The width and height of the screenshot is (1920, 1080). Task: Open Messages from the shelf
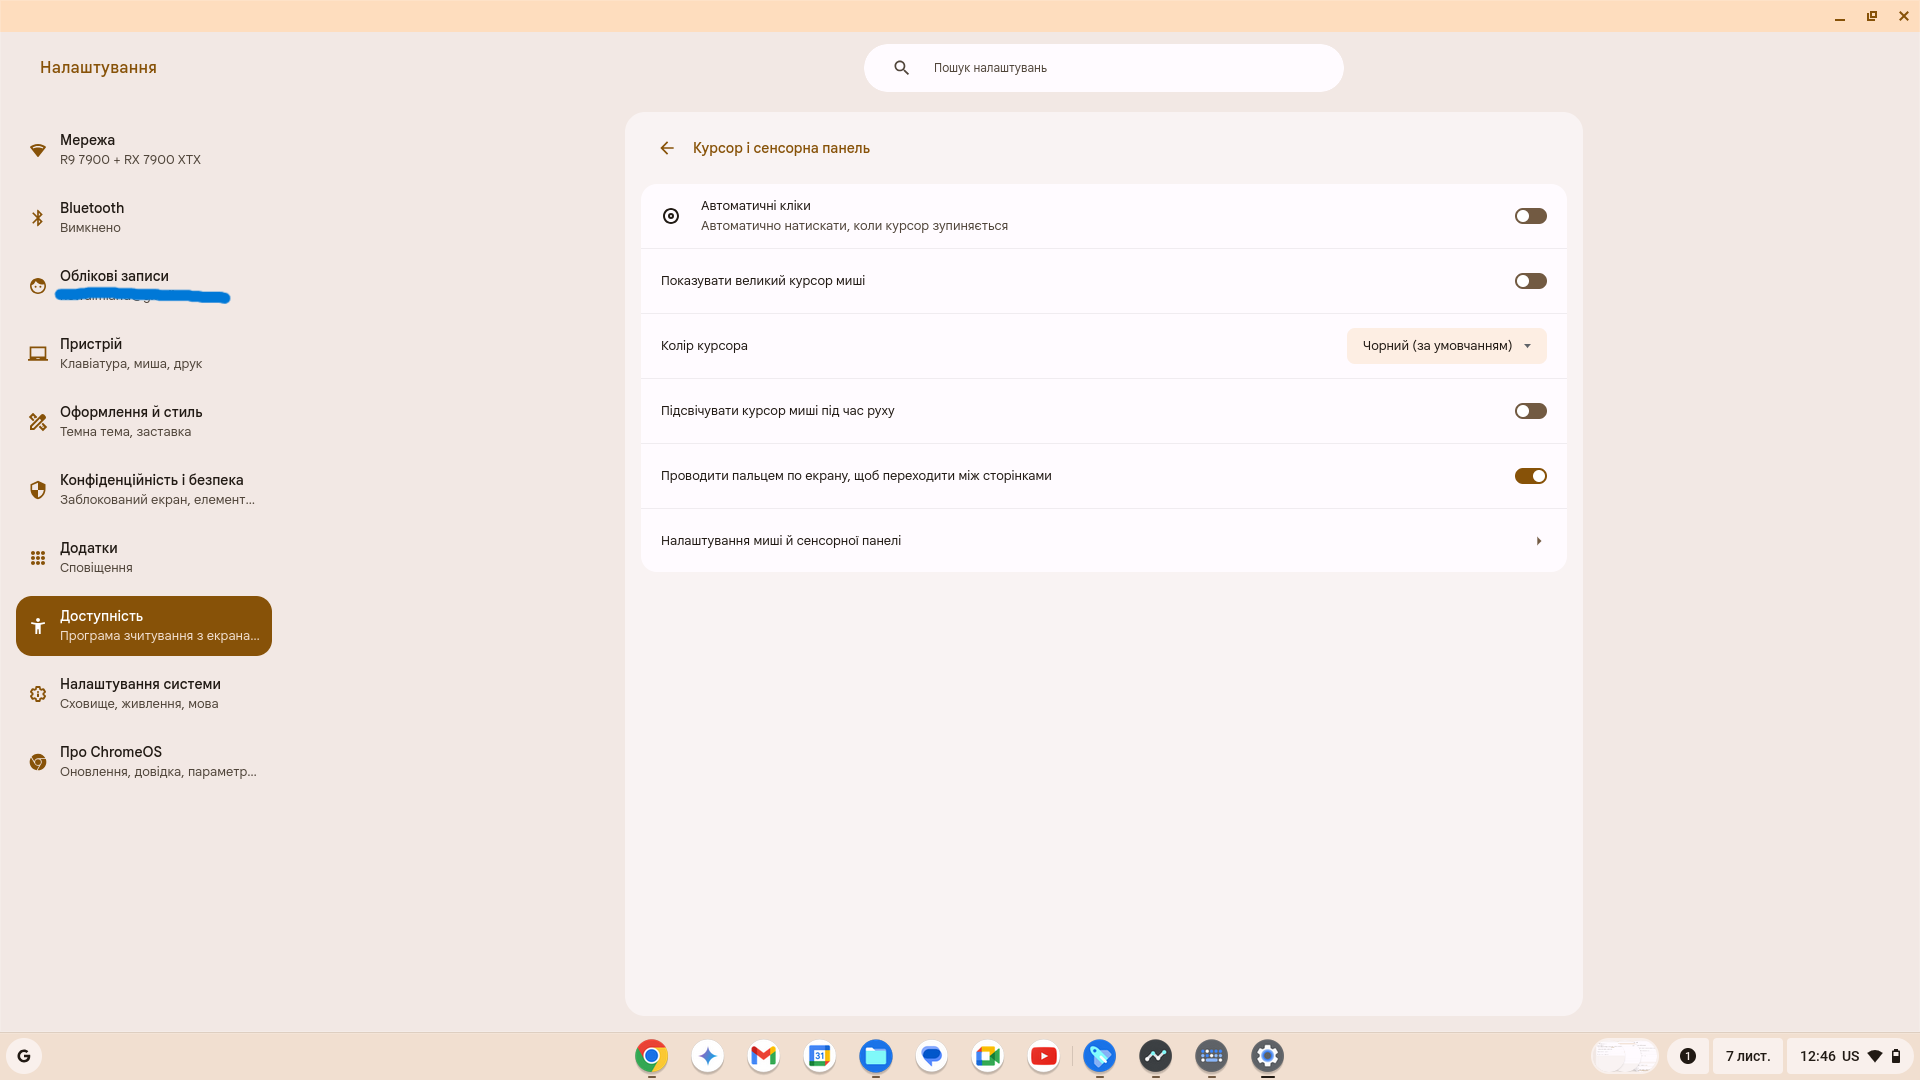[x=931, y=1055]
